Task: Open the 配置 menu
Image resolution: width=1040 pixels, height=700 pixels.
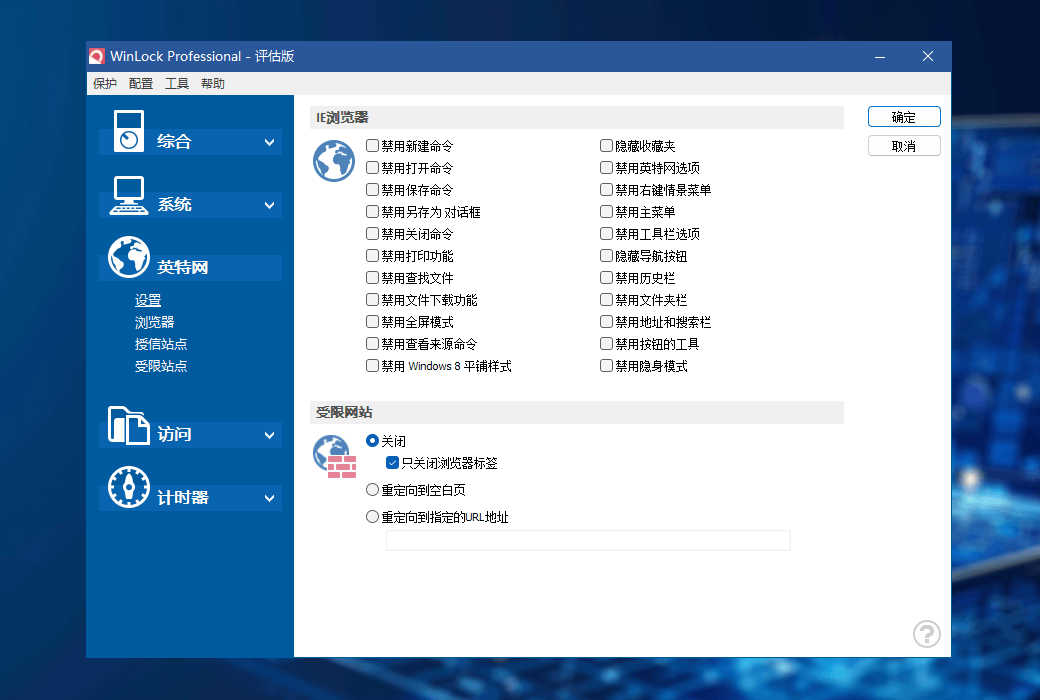Action: click(141, 84)
